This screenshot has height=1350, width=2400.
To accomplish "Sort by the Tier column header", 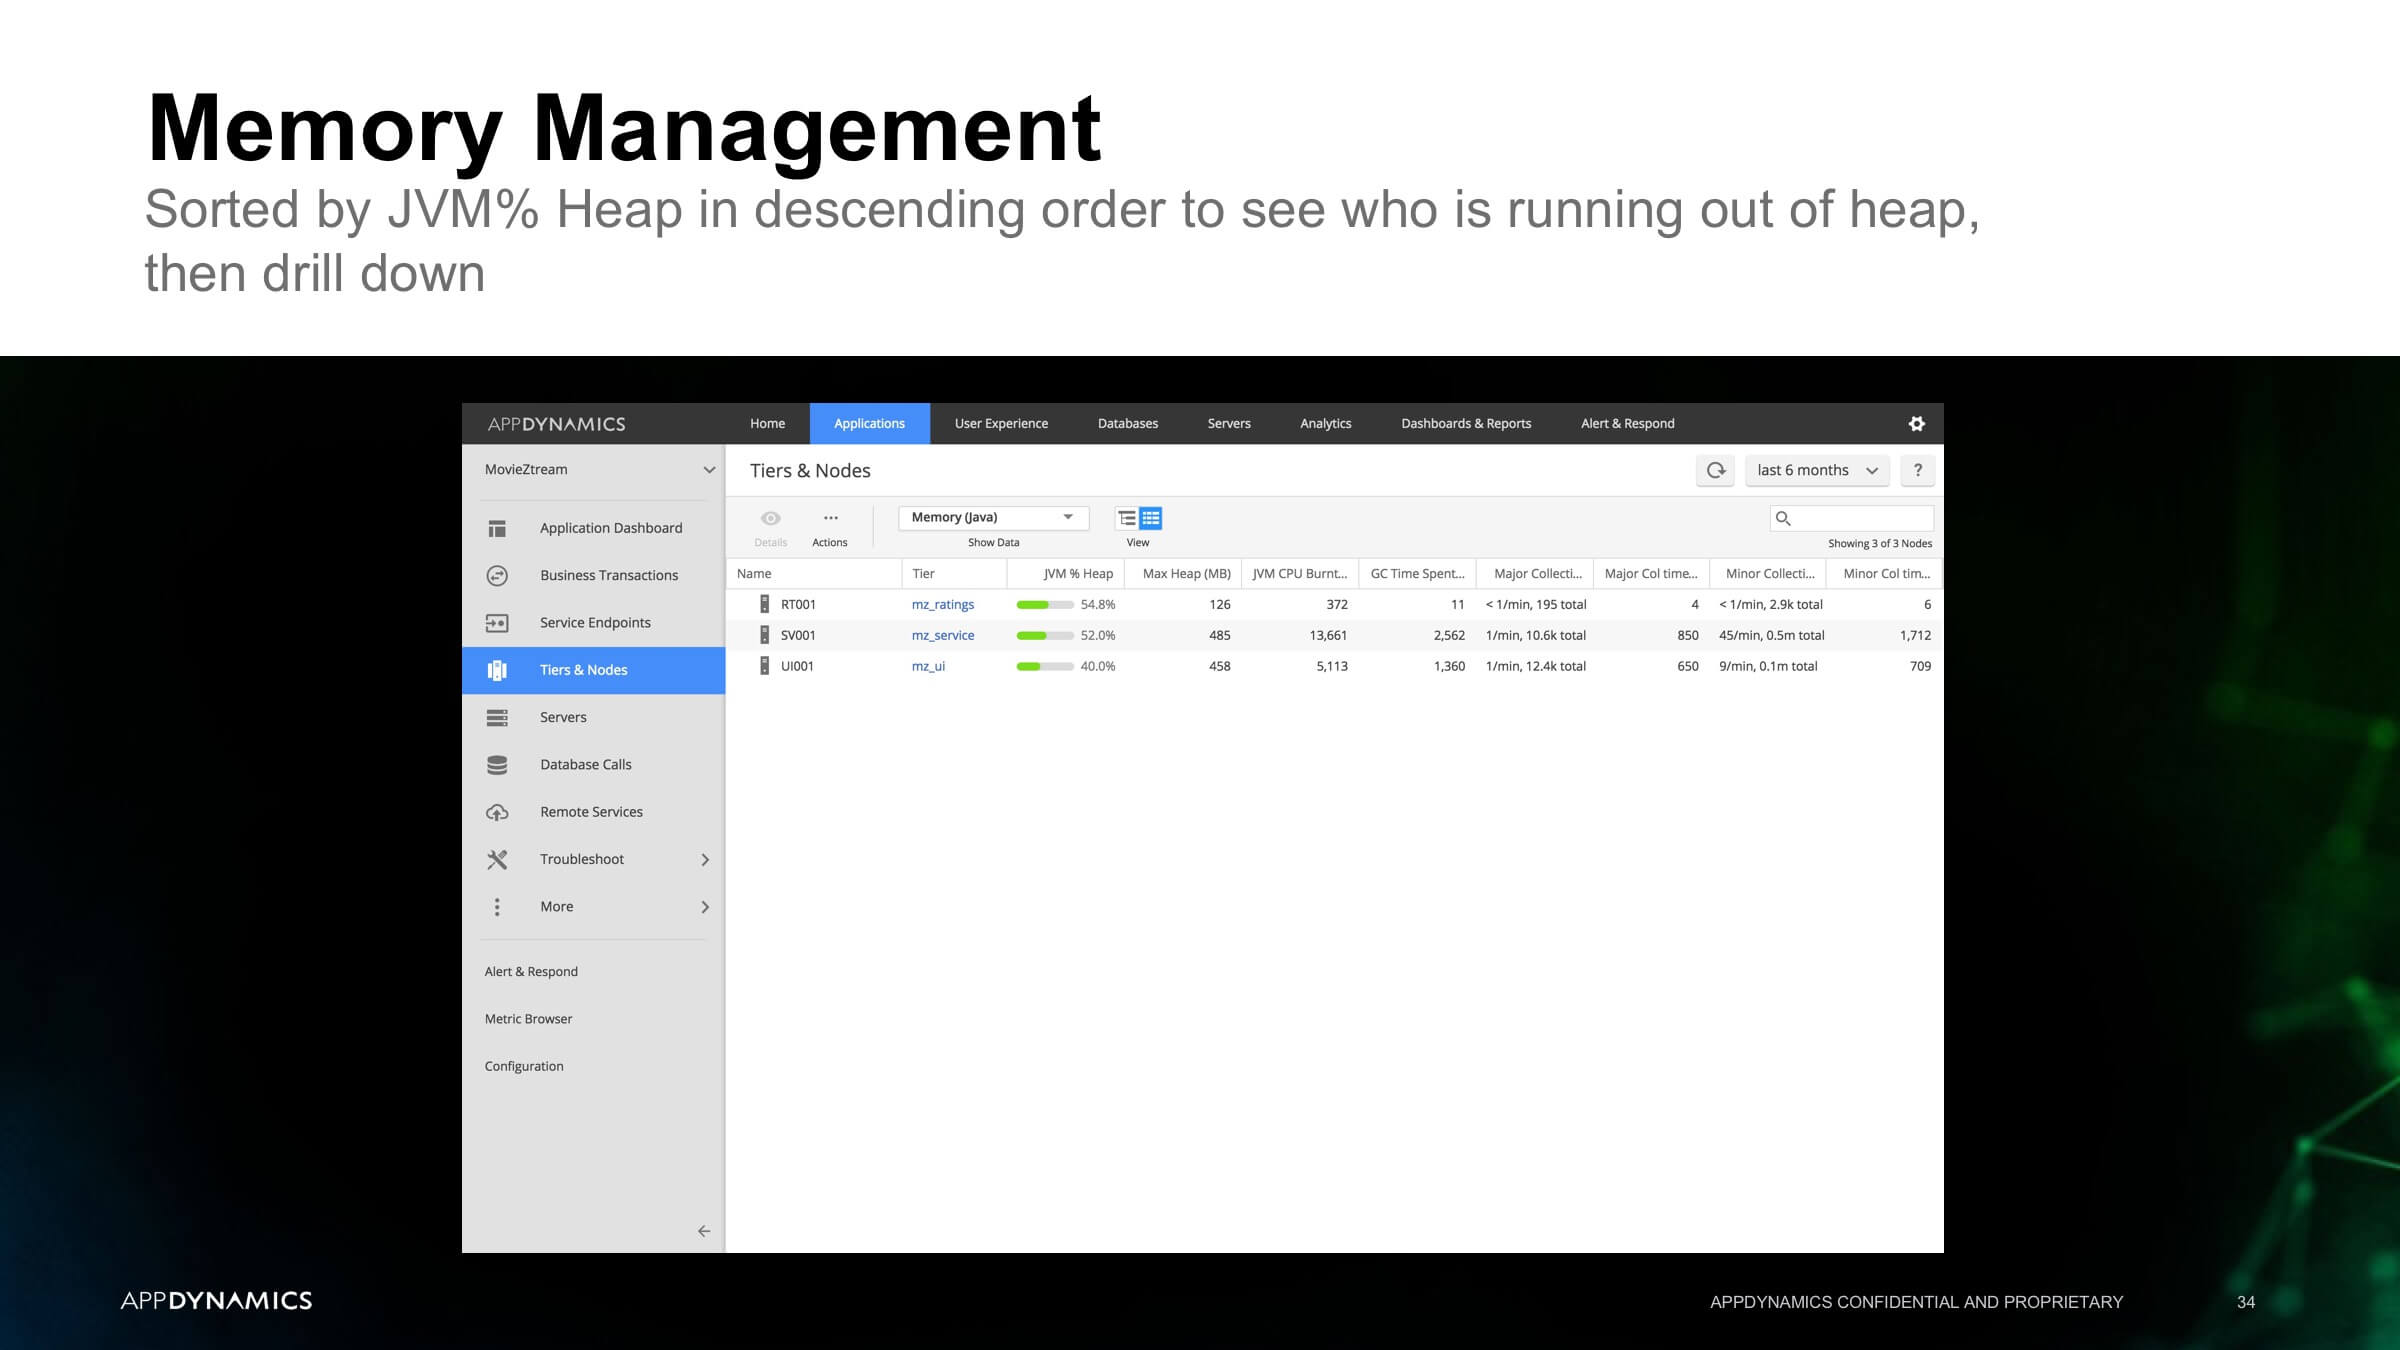I will pyautogui.click(x=955, y=574).
